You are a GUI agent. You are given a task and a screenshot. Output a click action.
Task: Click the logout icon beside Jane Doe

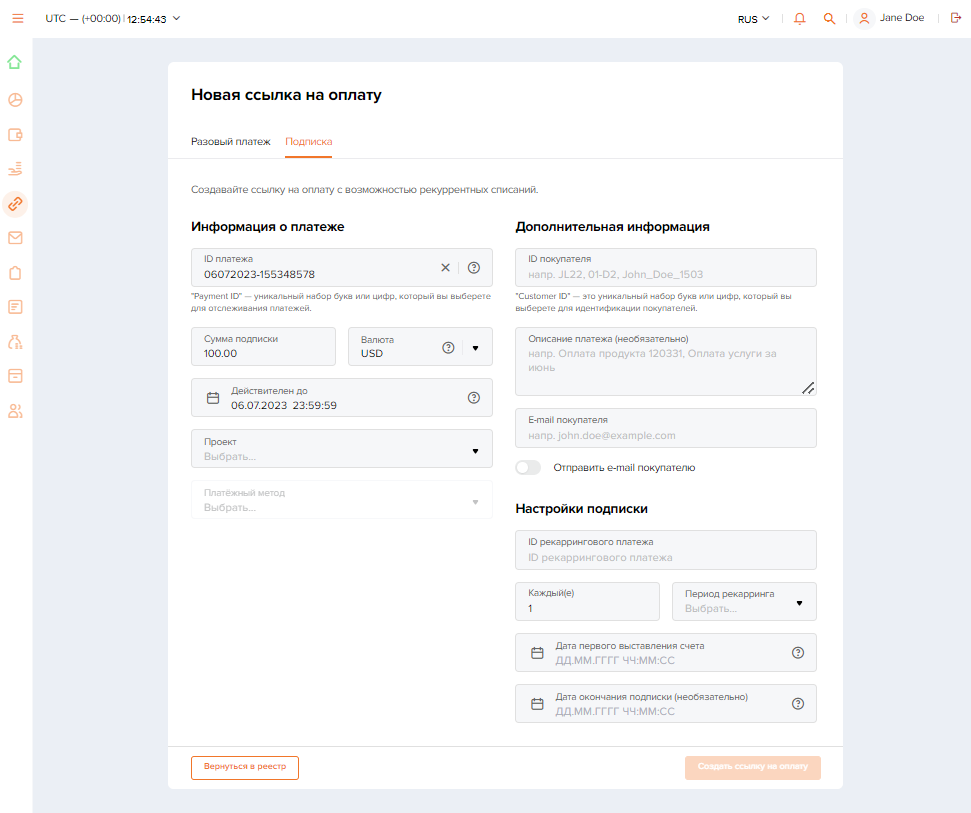pyautogui.click(x=956, y=18)
